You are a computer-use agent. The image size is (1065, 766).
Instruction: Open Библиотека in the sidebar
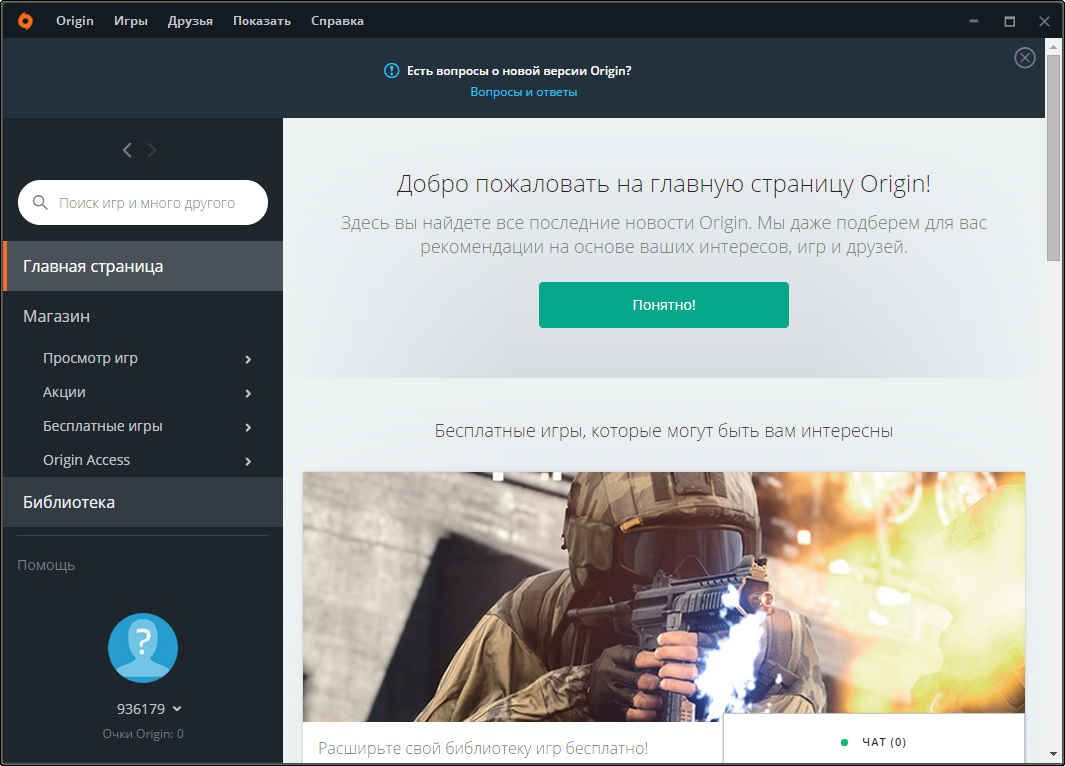tap(143, 502)
